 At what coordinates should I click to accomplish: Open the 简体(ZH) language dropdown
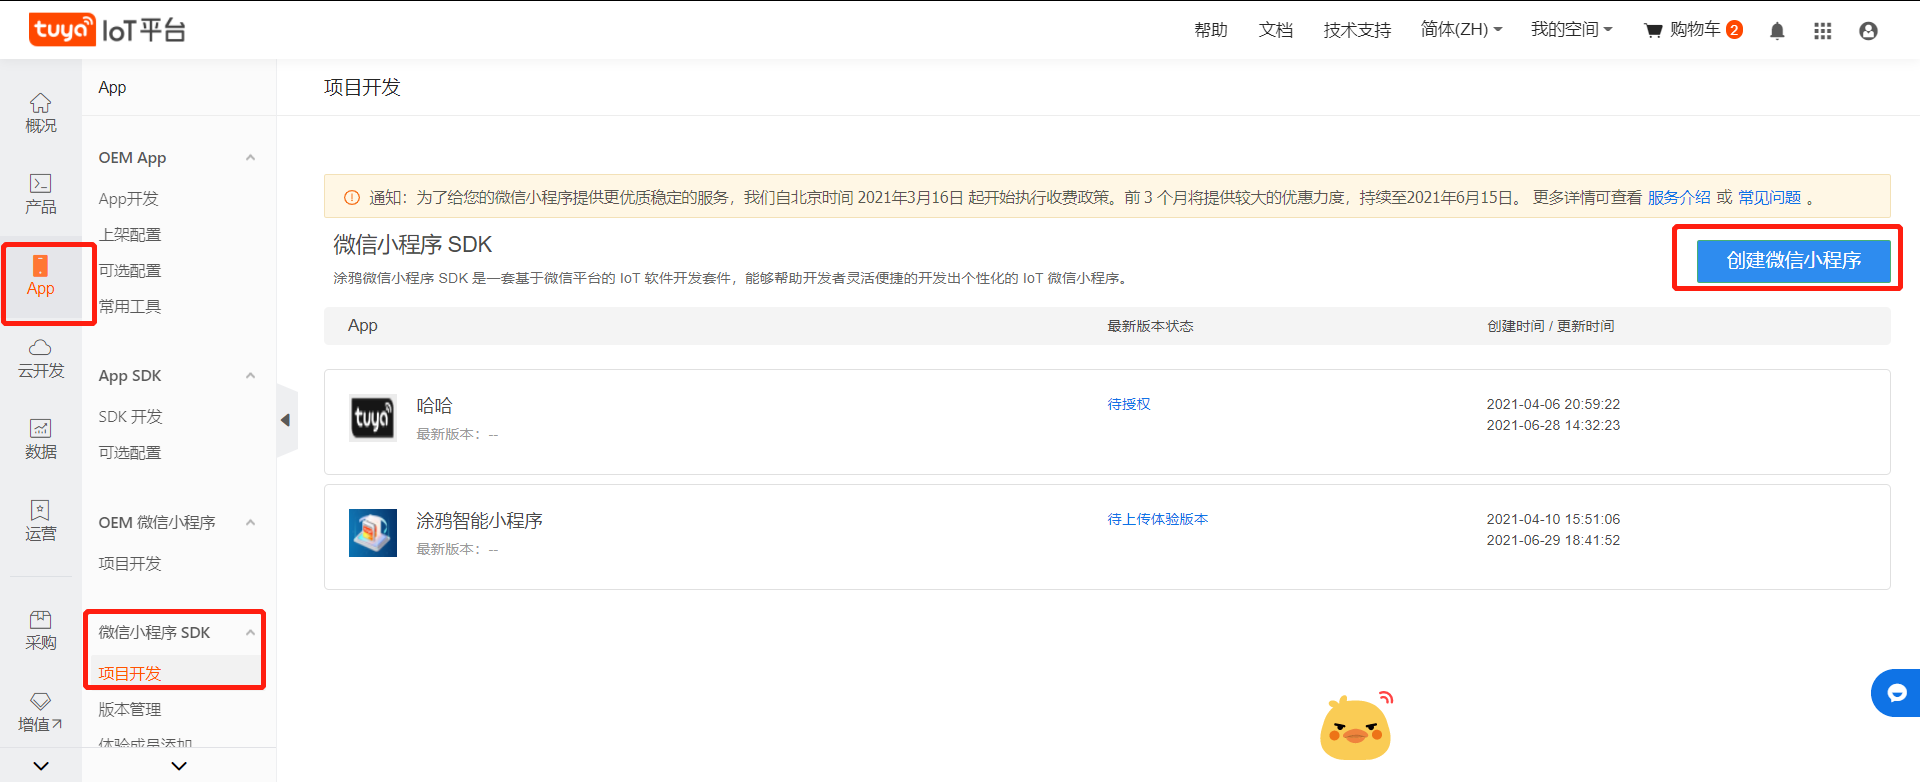coord(1461,30)
